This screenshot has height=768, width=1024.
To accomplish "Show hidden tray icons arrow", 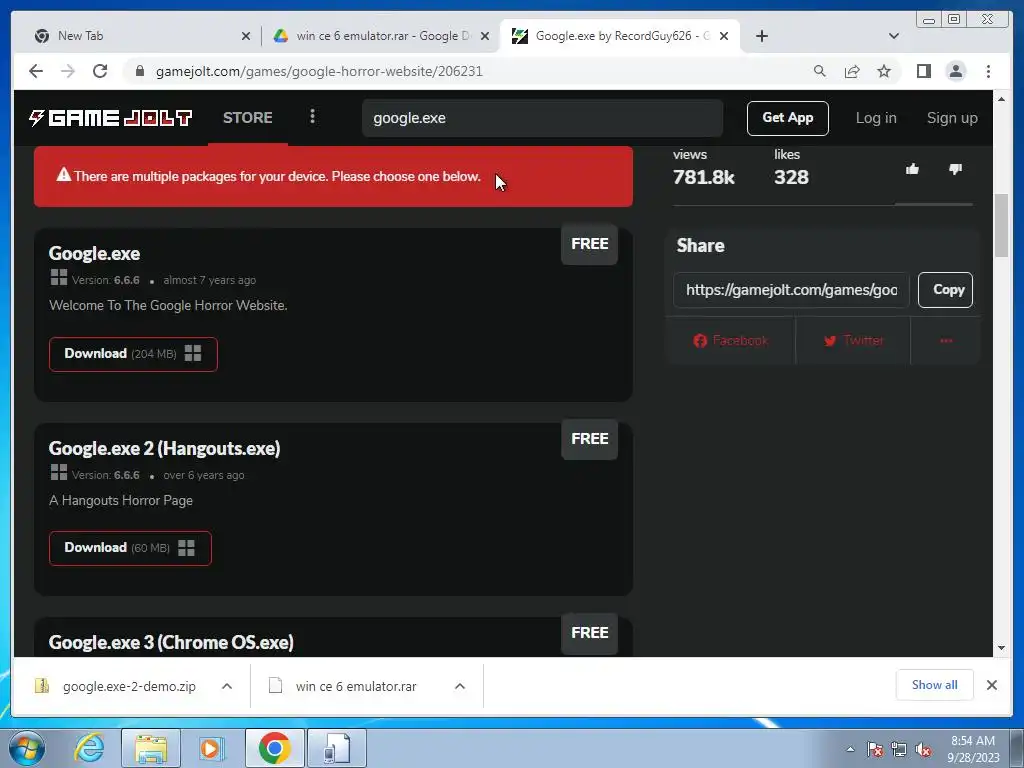I will click(850, 749).
